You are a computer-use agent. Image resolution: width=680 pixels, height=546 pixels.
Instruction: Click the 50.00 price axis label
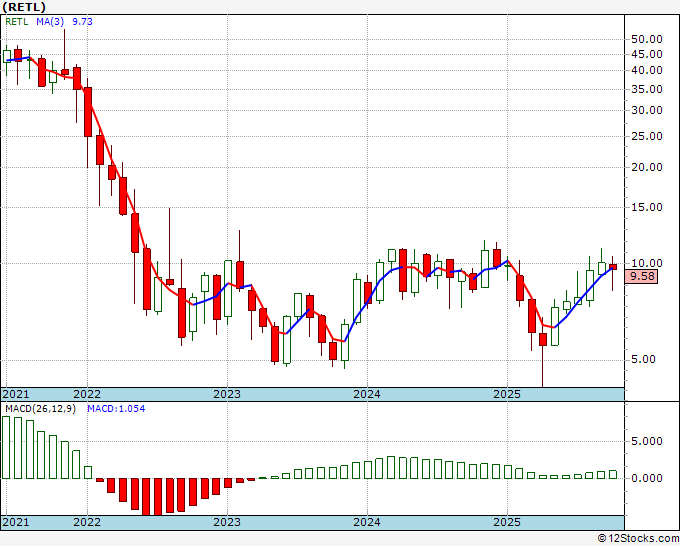647,39
